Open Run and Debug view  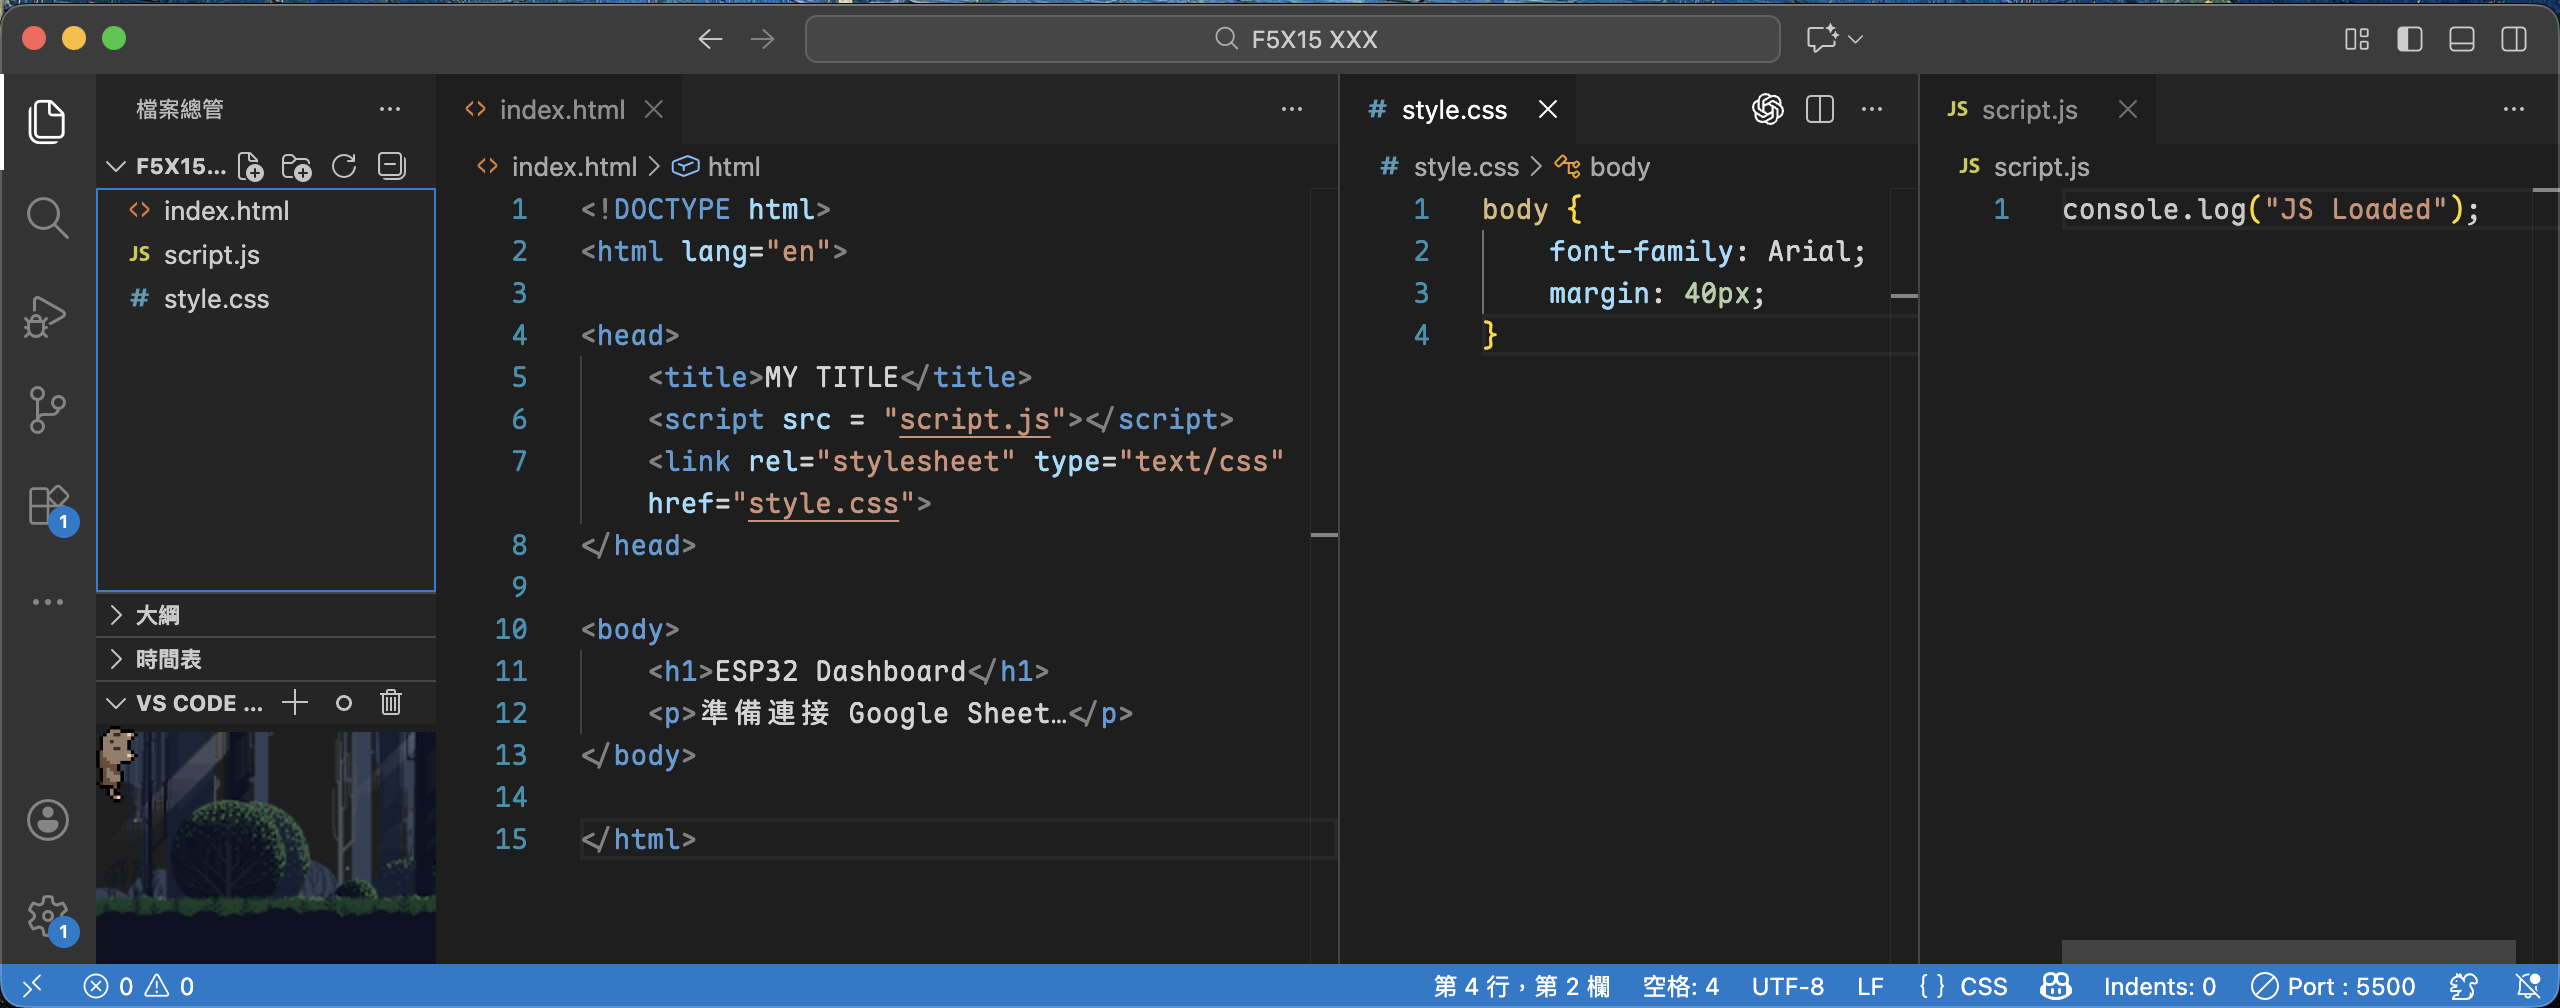(47, 317)
